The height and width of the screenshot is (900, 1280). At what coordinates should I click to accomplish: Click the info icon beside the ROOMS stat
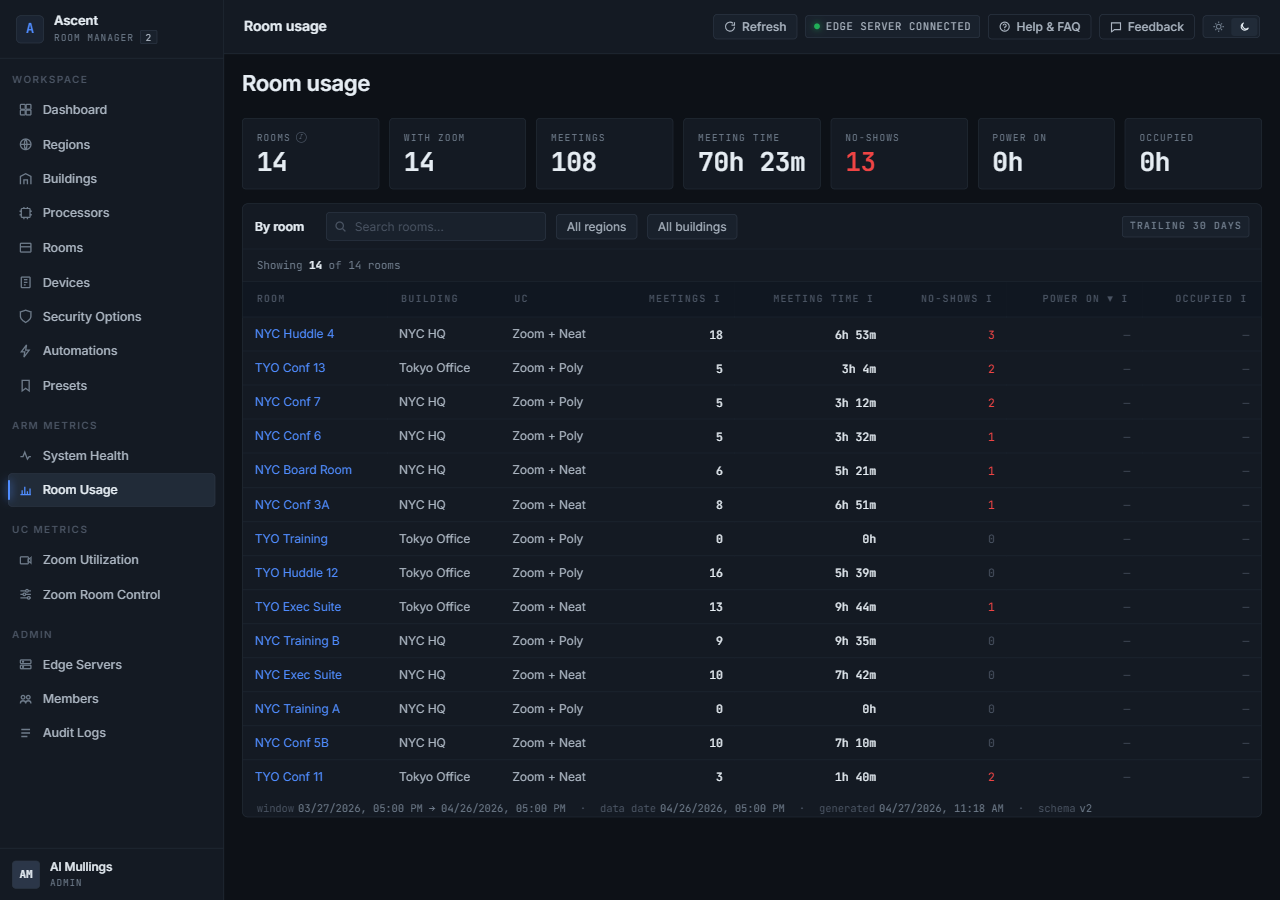point(301,138)
